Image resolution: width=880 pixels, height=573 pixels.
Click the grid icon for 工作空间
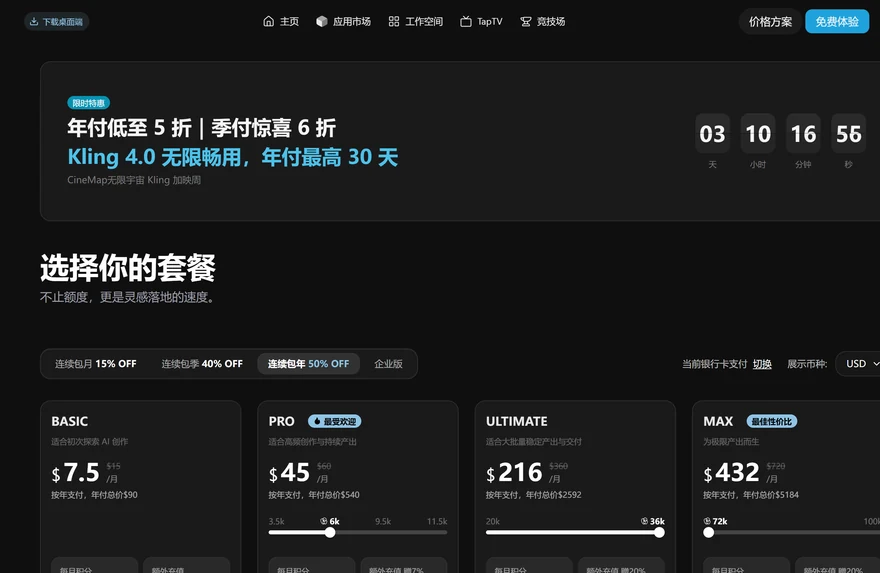click(x=394, y=21)
